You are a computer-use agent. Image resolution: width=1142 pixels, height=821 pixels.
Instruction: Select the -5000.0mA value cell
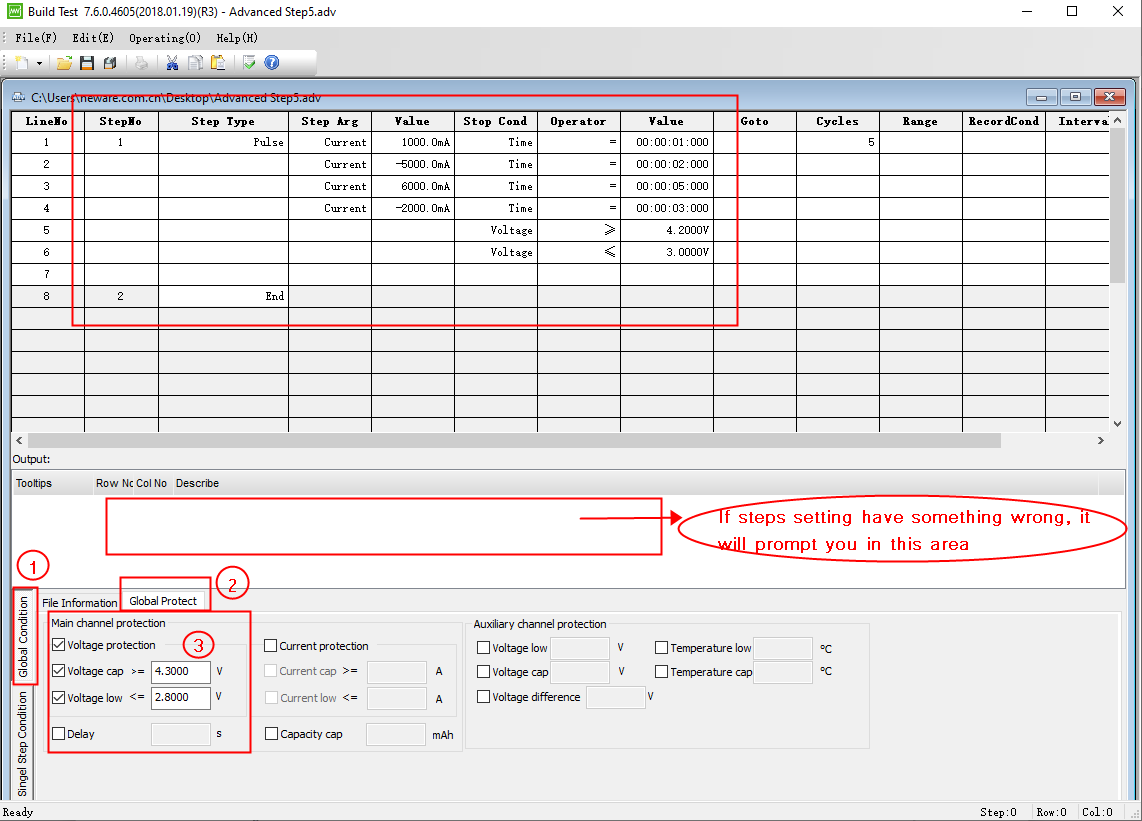point(413,164)
